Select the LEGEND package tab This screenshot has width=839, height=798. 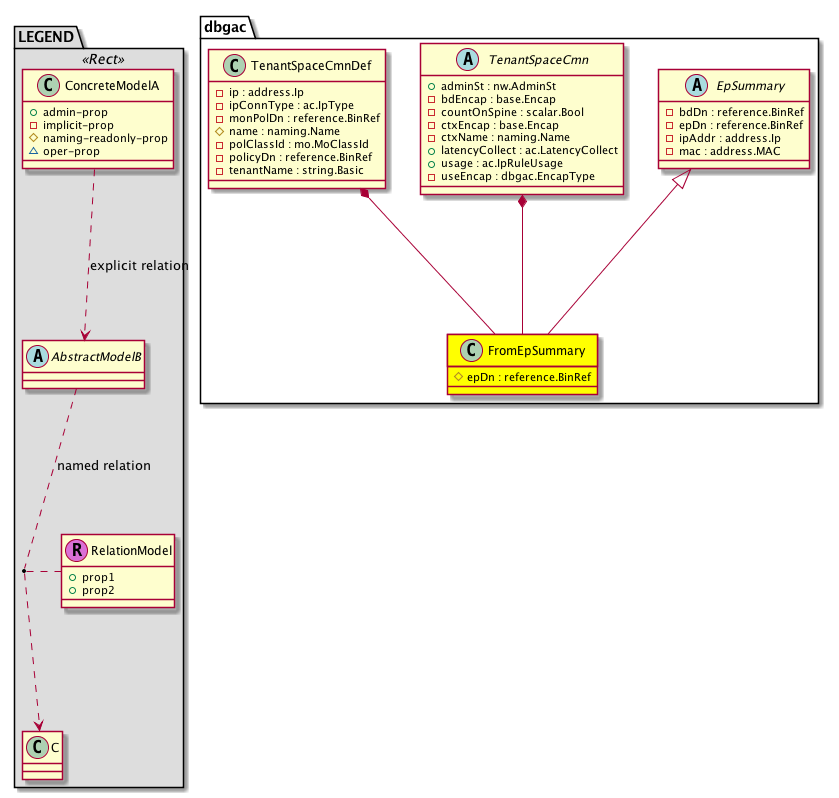click(46, 38)
